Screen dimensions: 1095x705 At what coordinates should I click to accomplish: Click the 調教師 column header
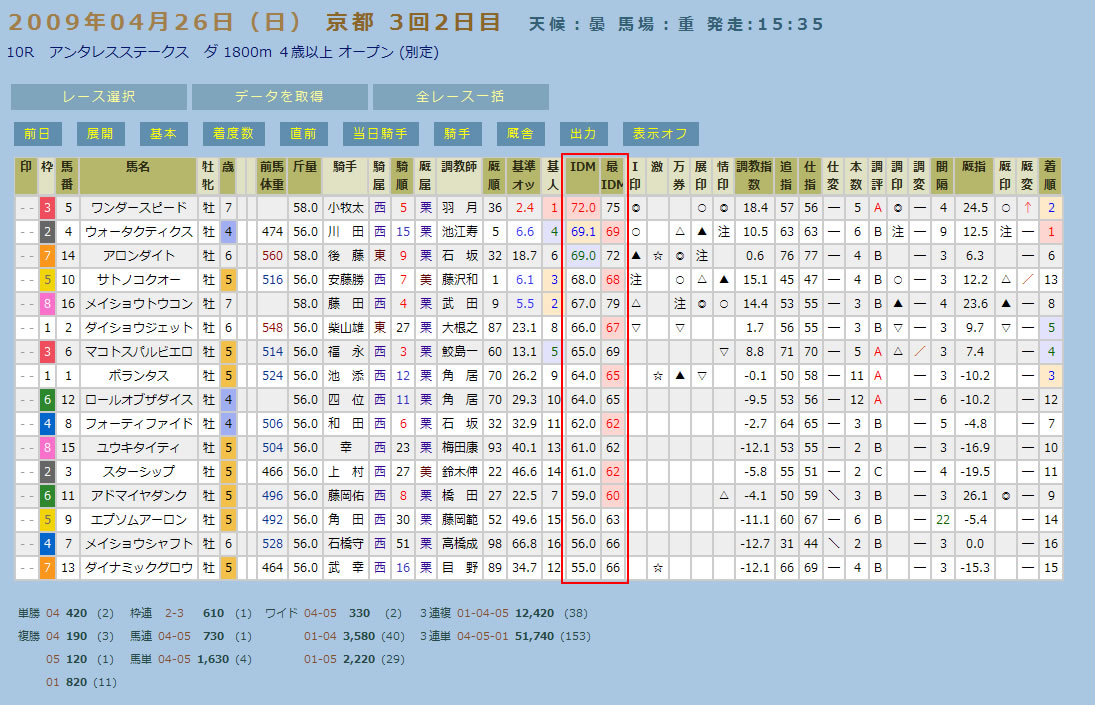(x=459, y=175)
